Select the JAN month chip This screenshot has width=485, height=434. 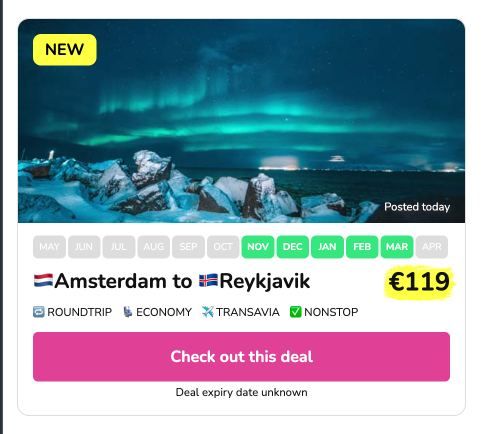point(327,247)
